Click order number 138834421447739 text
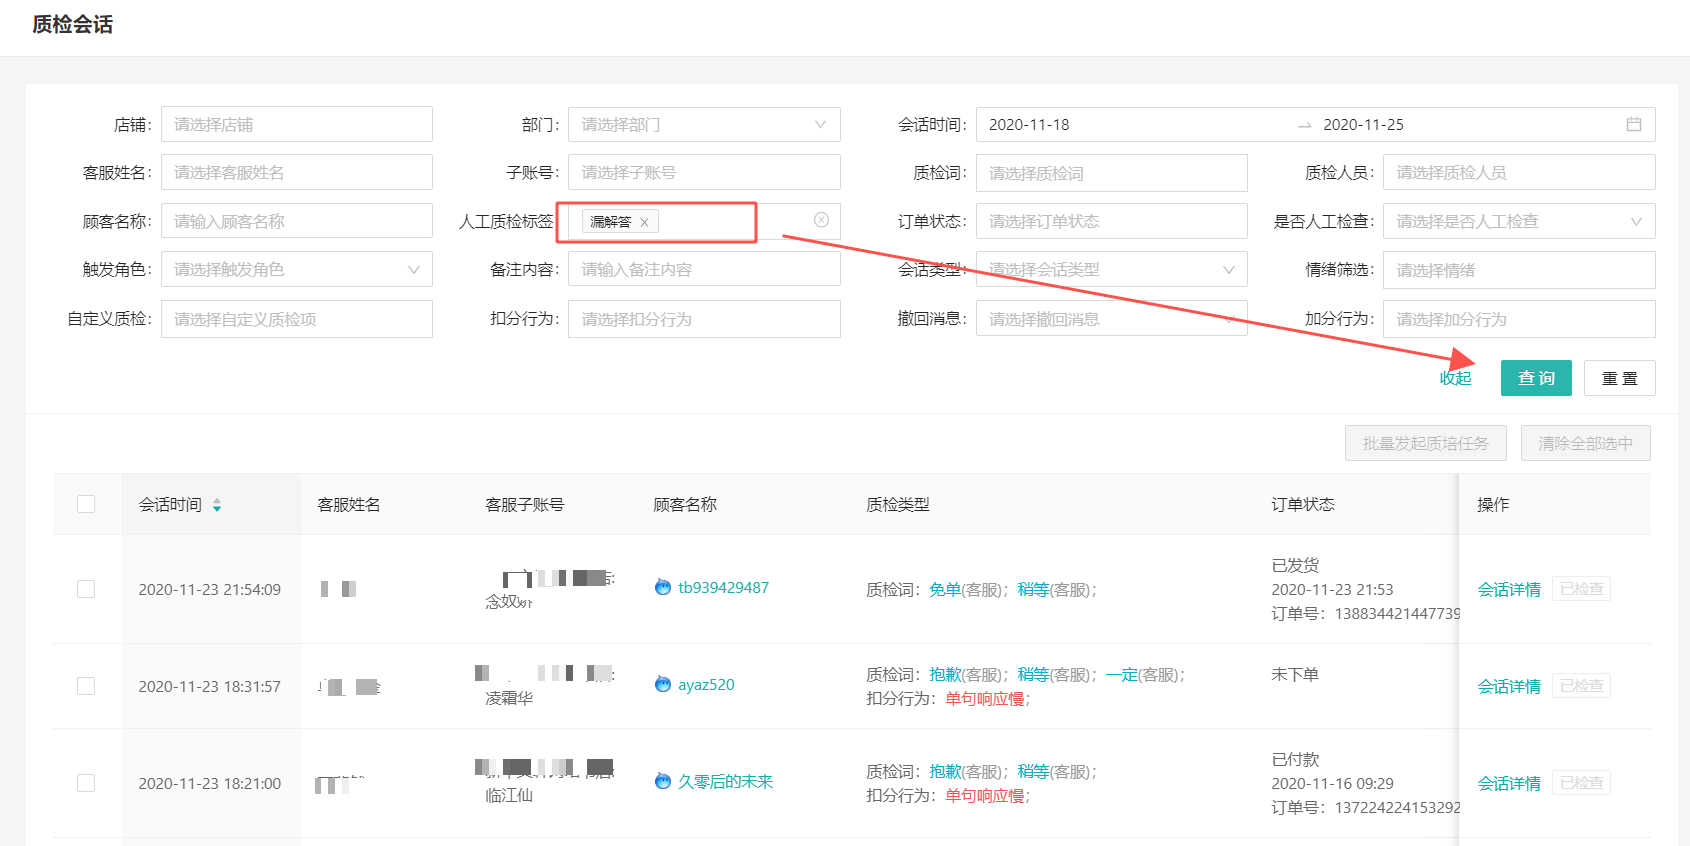This screenshot has width=1690, height=846. click(x=1398, y=613)
